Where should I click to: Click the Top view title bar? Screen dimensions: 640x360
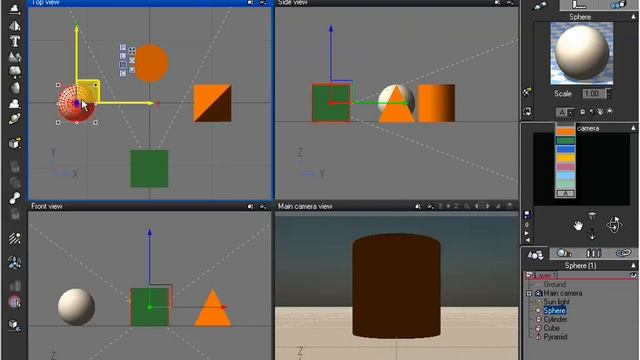150,3
